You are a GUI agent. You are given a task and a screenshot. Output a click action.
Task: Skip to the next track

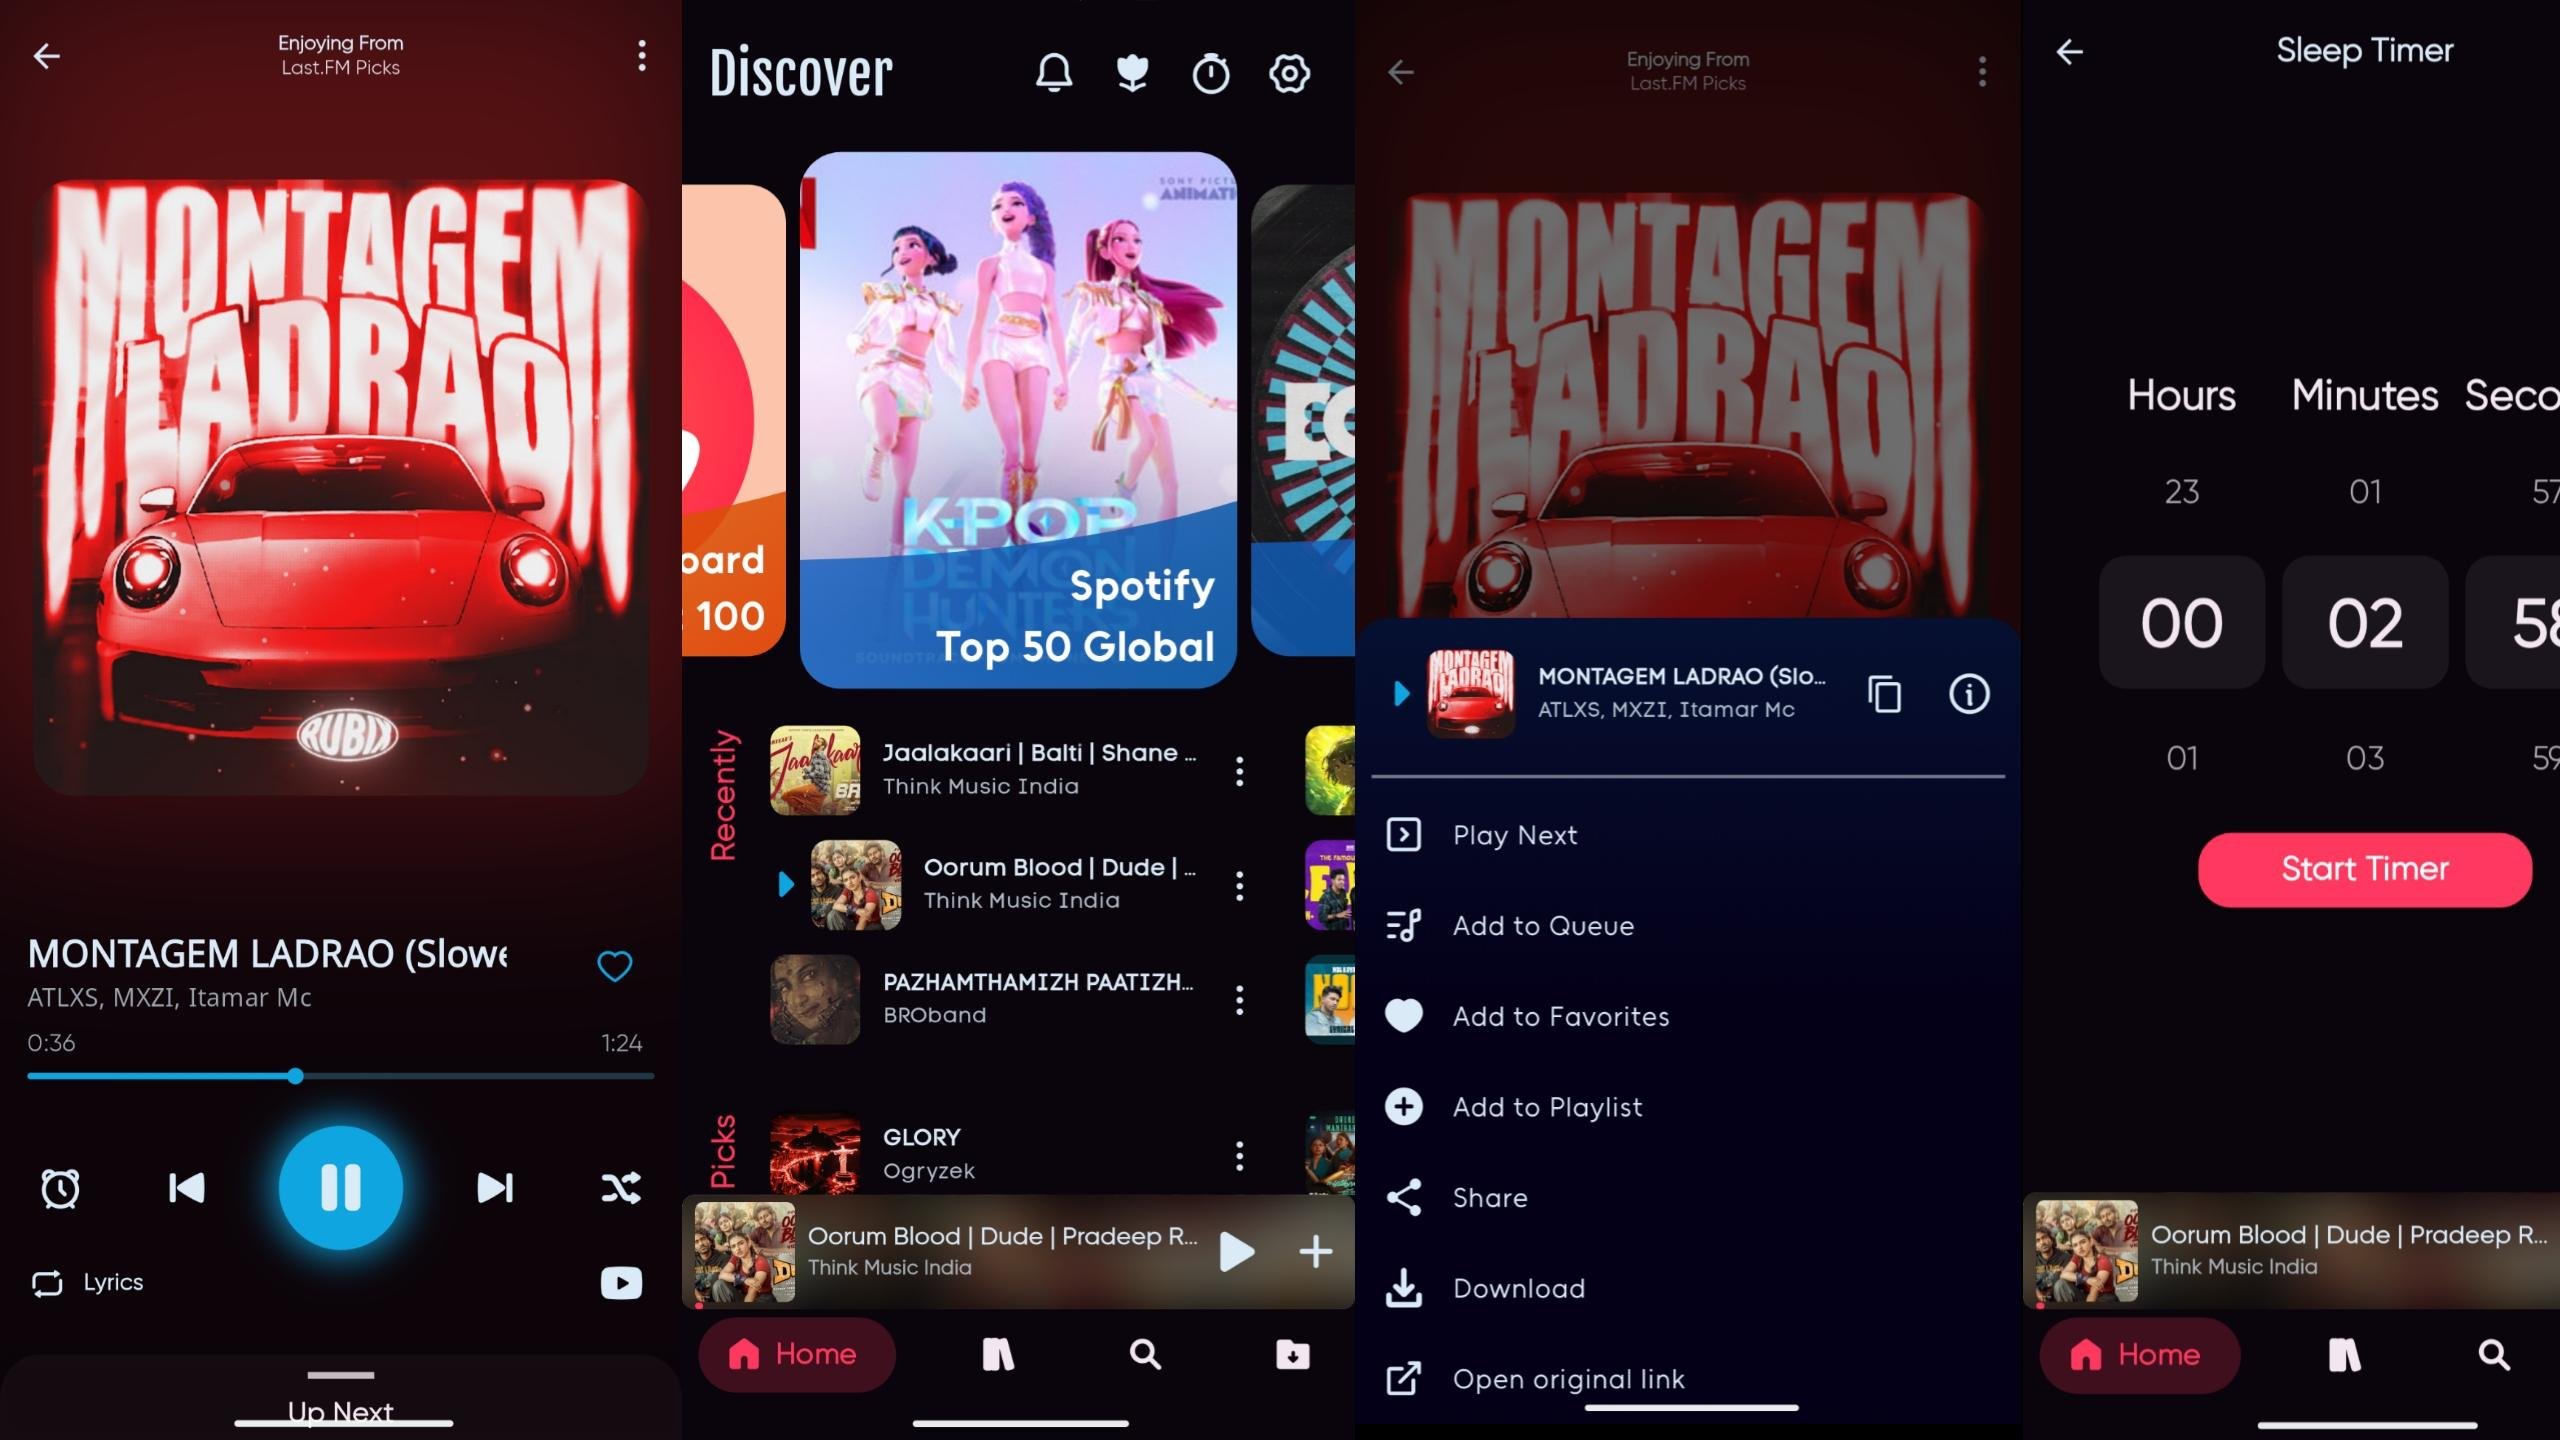tap(495, 1188)
